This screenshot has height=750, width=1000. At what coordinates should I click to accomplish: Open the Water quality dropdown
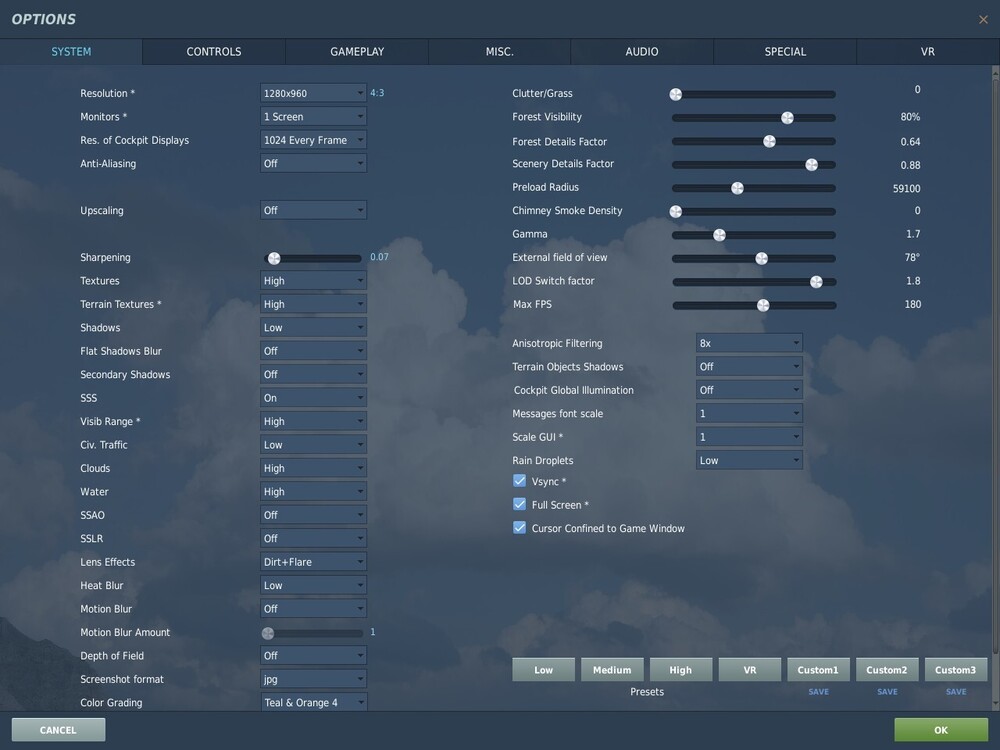tap(313, 492)
